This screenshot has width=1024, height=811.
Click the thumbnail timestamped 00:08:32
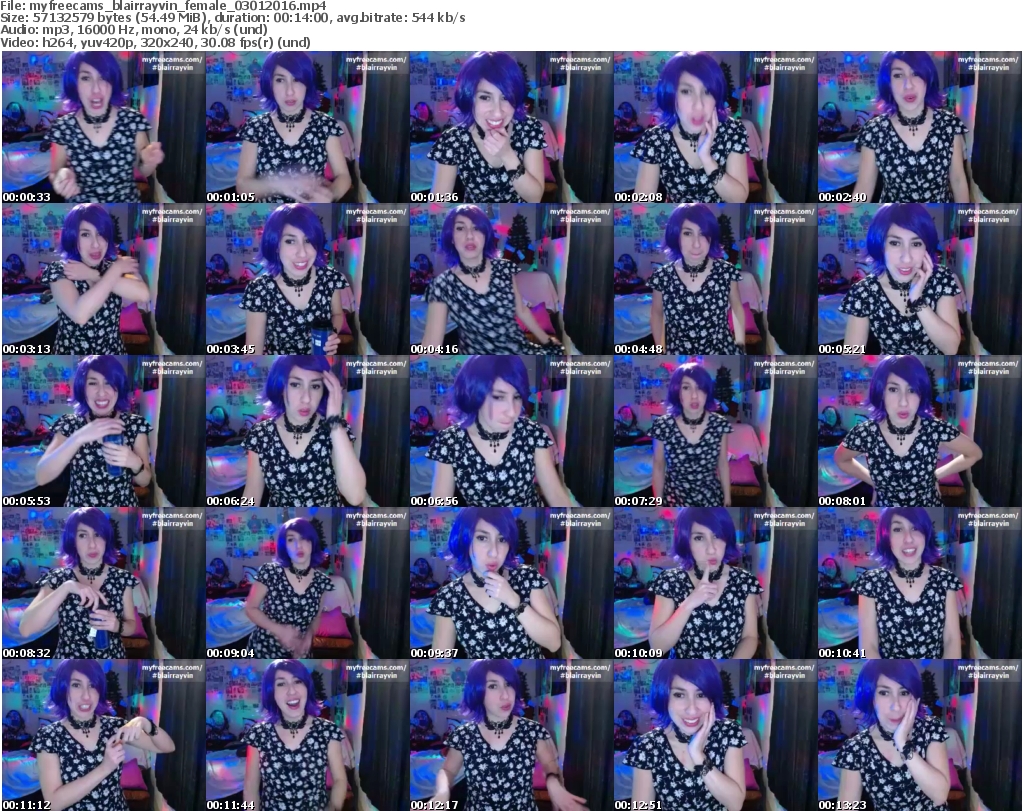pos(103,584)
